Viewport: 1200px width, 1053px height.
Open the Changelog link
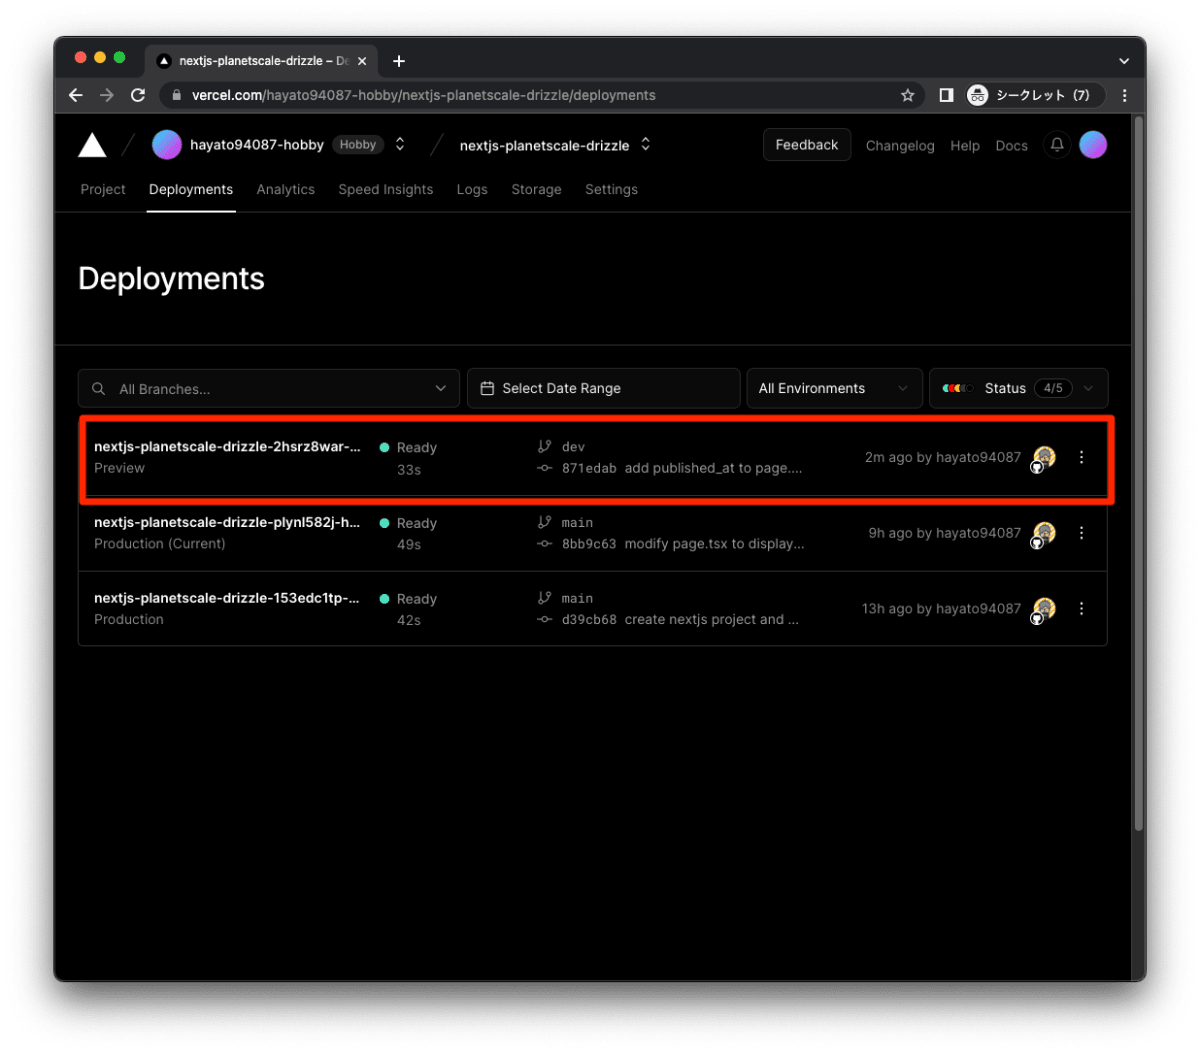900,146
